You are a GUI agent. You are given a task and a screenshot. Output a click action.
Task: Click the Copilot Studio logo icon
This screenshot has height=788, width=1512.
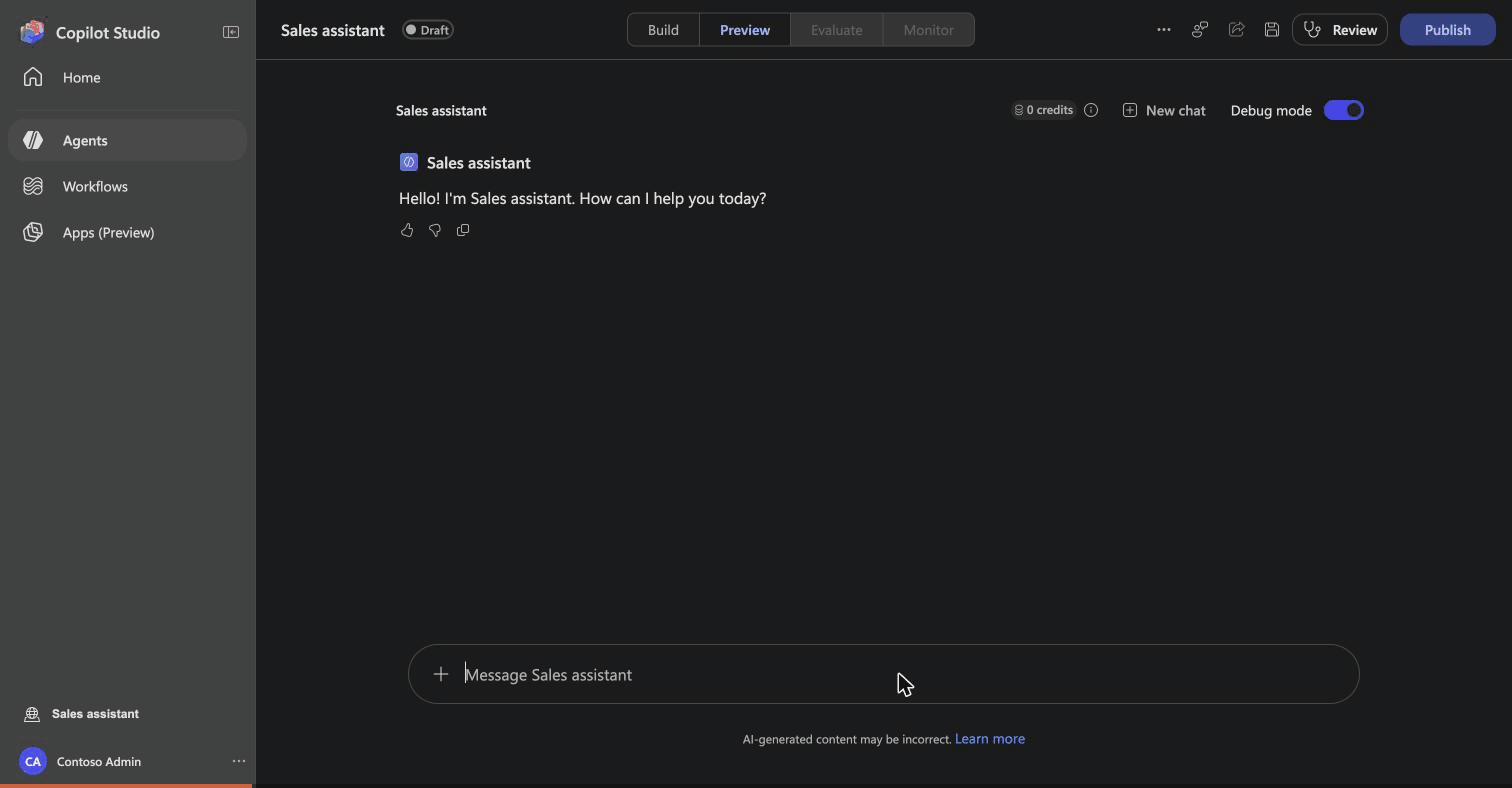(32, 32)
